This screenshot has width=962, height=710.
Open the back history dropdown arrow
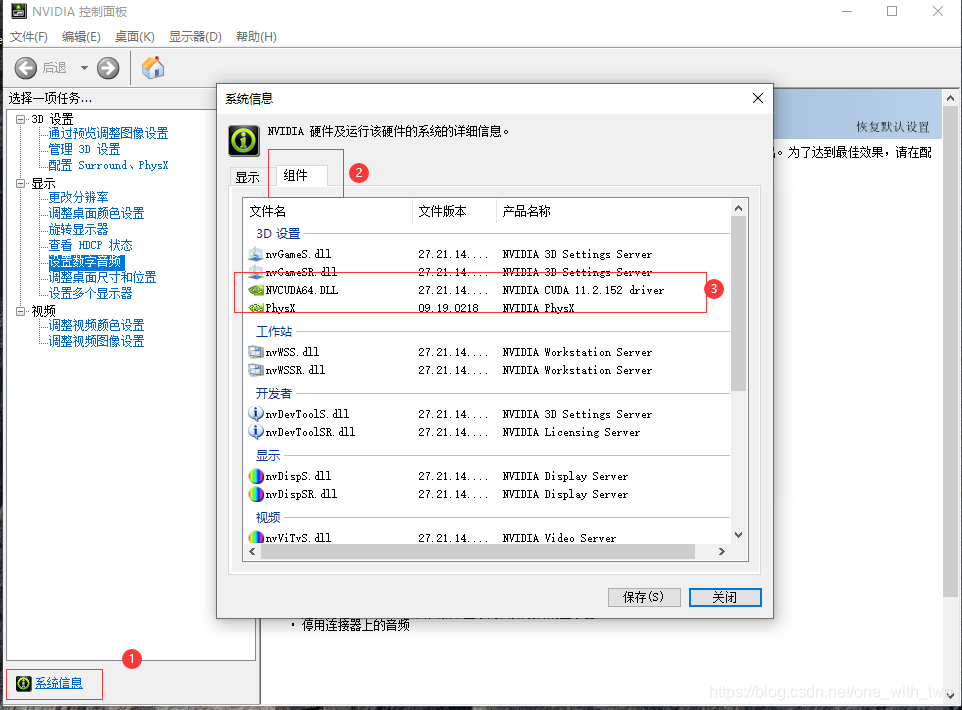click(84, 68)
